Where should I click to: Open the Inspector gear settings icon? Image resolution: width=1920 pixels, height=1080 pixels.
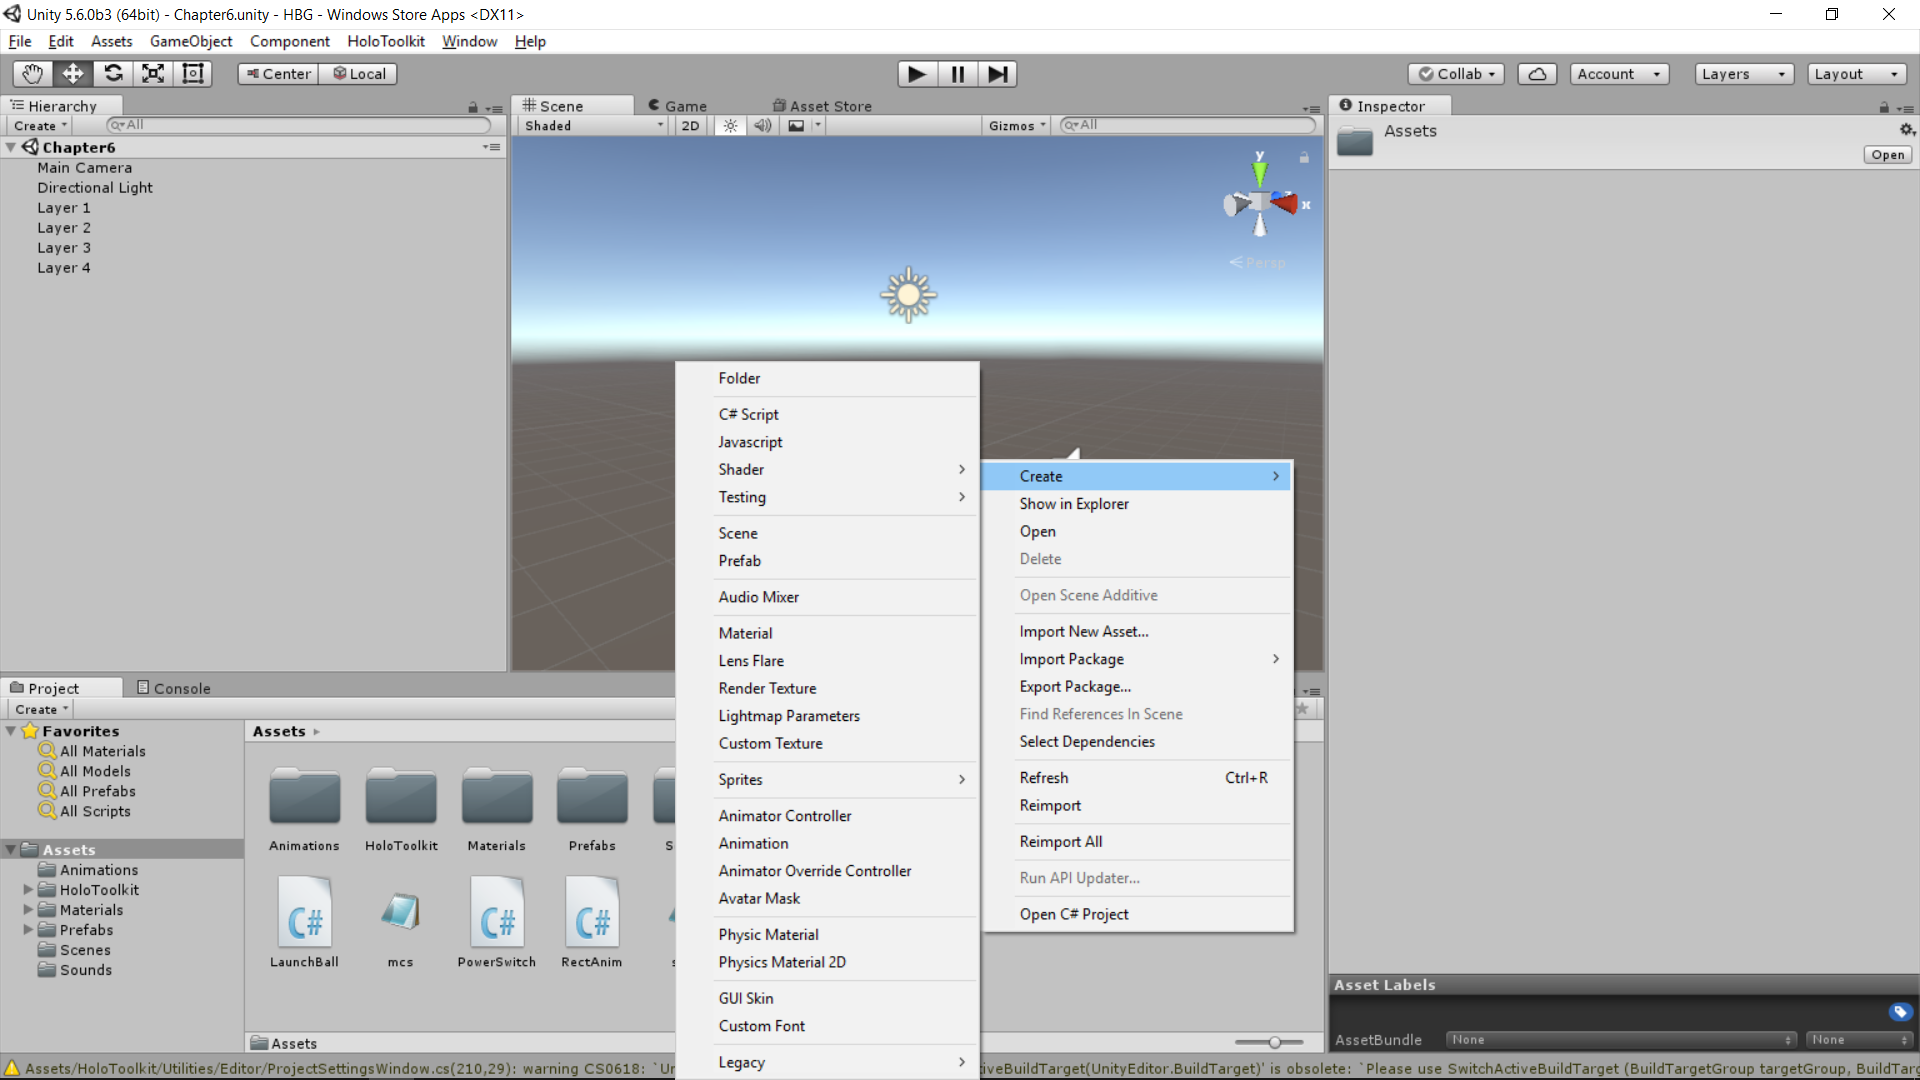tap(1907, 130)
